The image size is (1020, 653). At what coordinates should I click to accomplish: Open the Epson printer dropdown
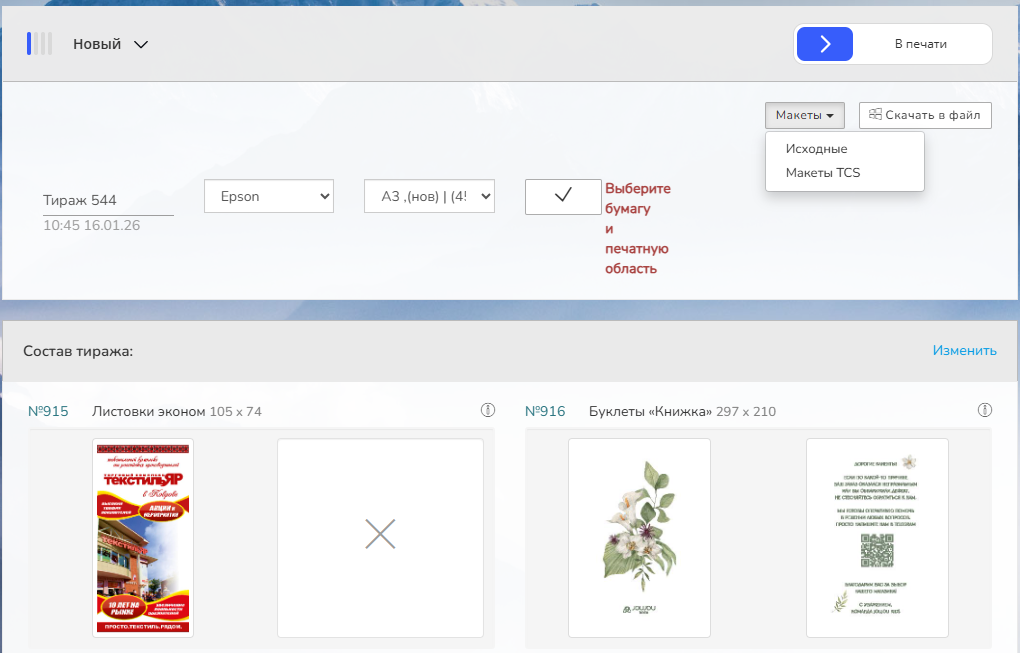click(269, 196)
